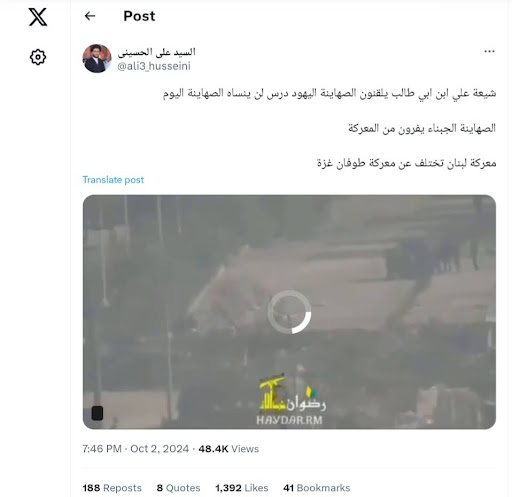Open the @ali3_husseini handle link
512x497 pixels.
[x=154, y=66]
